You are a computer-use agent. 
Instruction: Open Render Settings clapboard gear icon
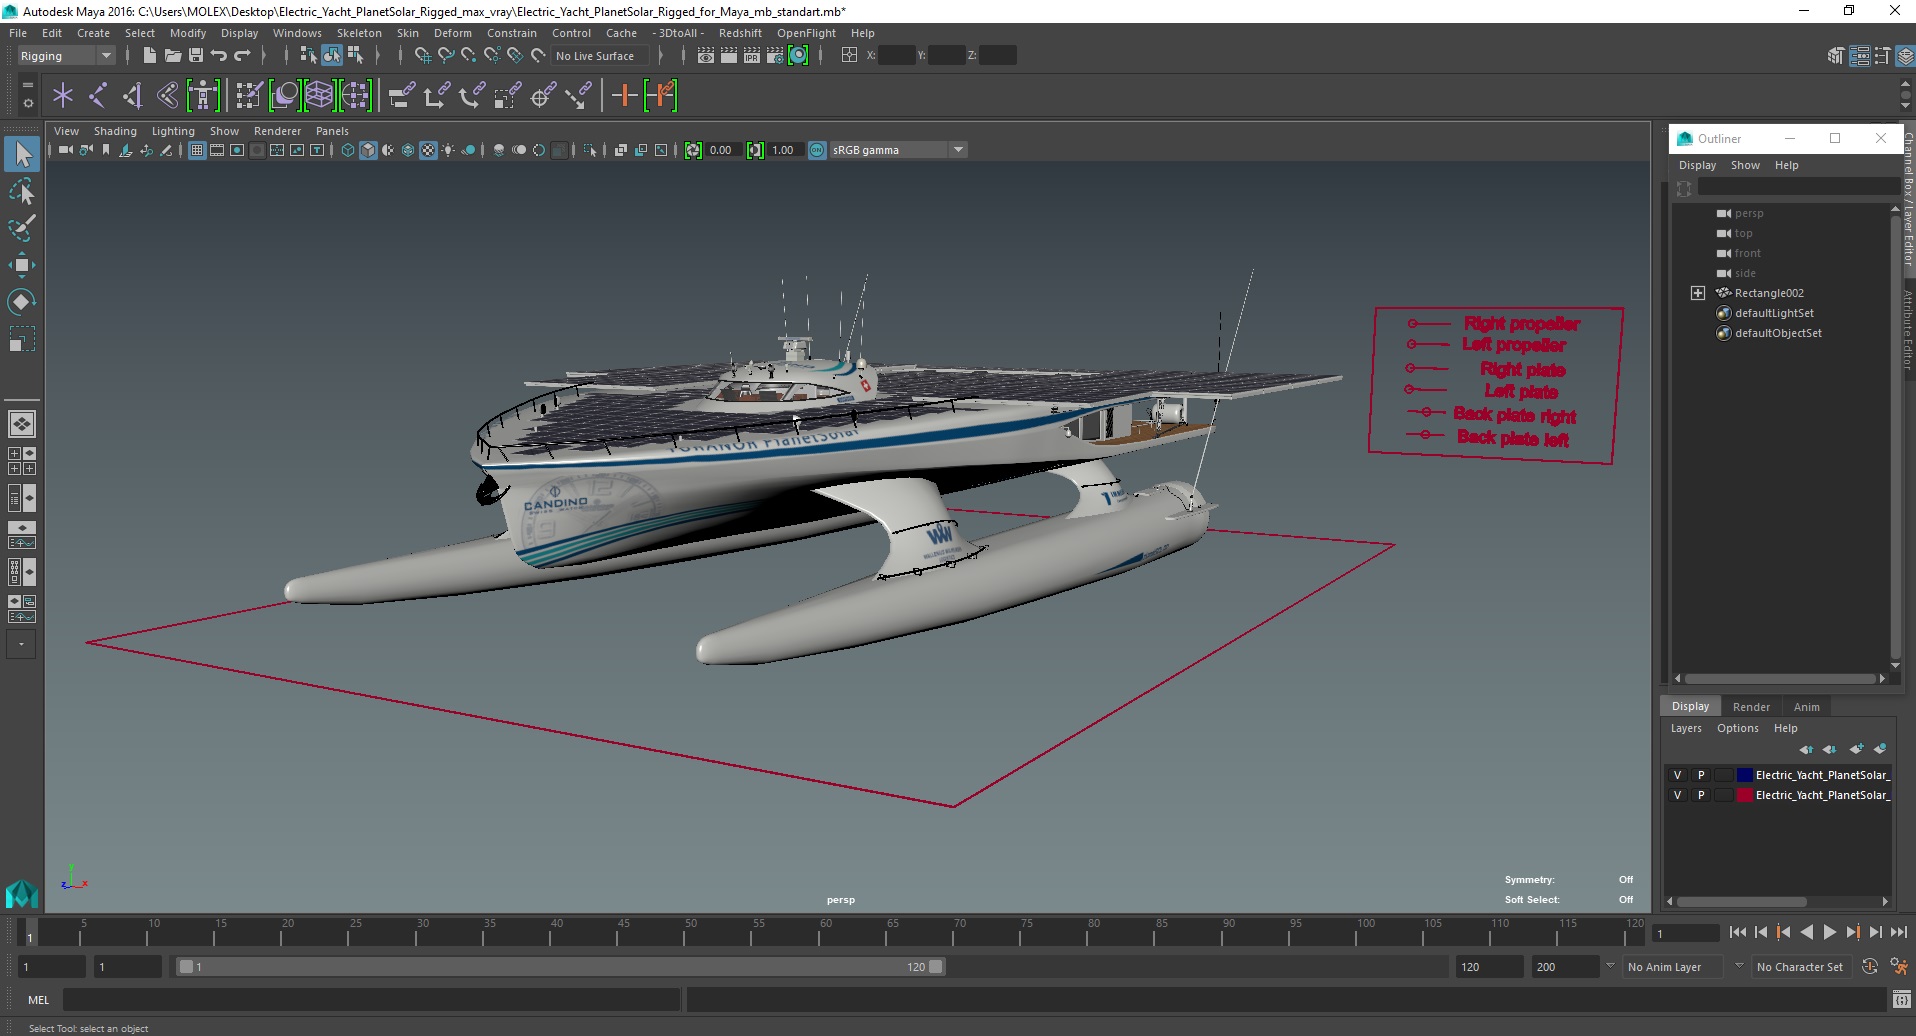(775, 56)
